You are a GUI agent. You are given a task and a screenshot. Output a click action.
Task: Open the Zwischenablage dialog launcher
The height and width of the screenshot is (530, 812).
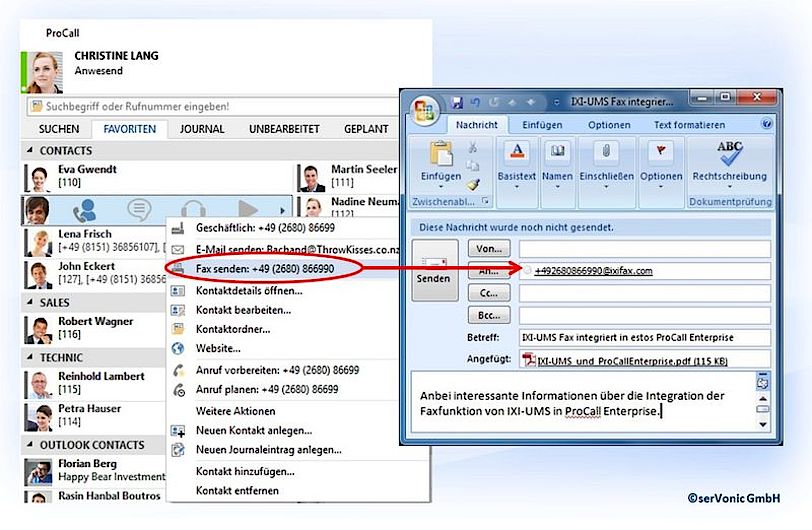(485, 201)
